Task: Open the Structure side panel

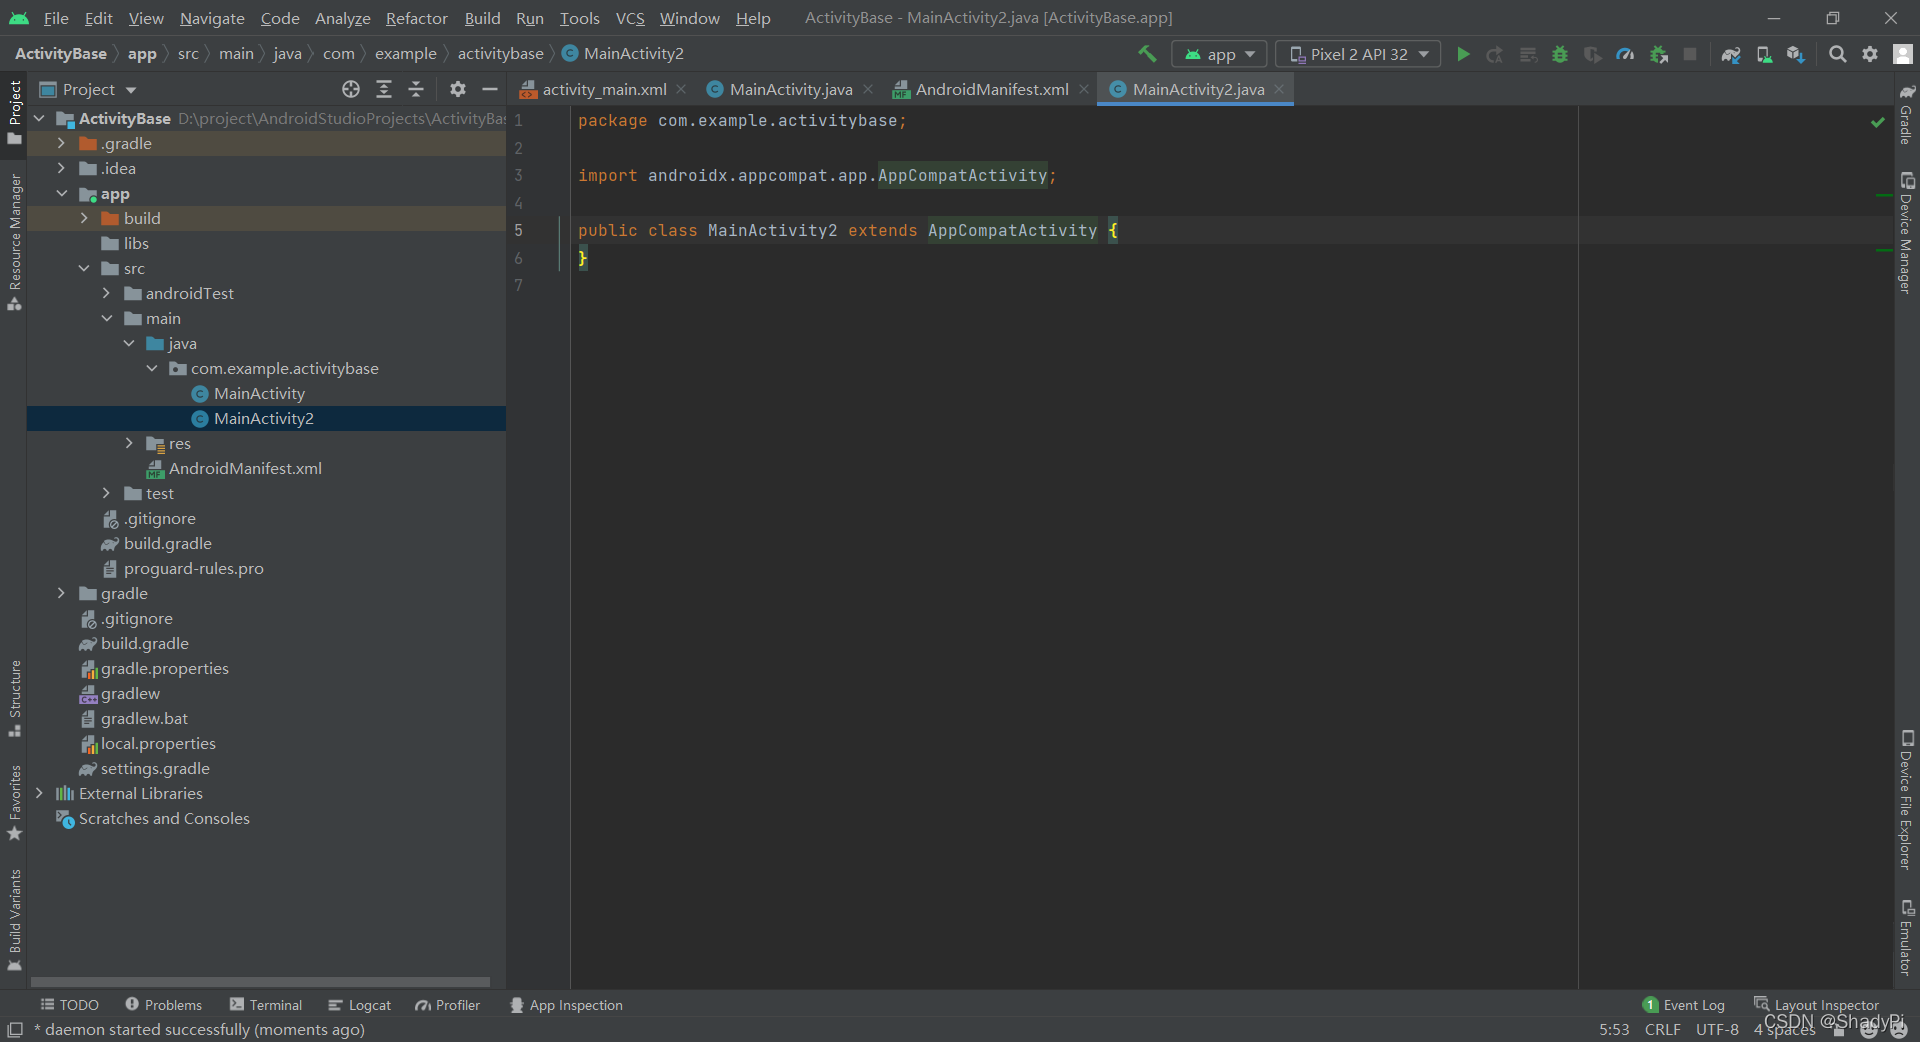Action: [14, 698]
